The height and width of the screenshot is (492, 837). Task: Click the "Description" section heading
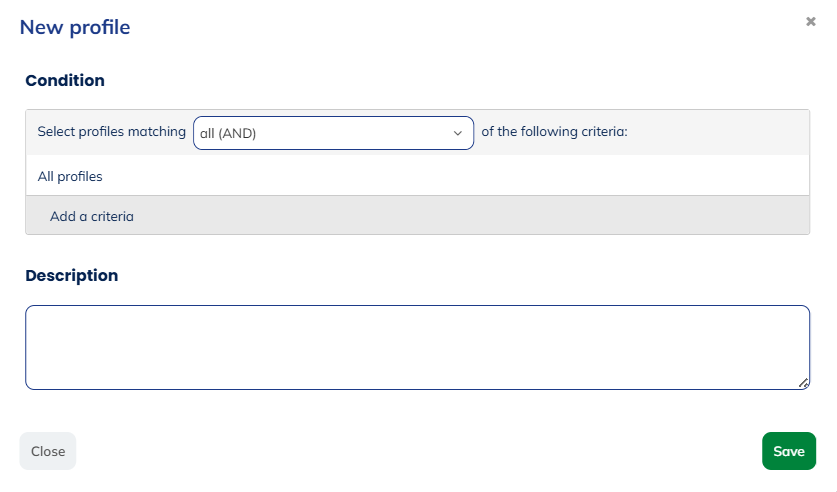pyautogui.click(x=71, y=275)
